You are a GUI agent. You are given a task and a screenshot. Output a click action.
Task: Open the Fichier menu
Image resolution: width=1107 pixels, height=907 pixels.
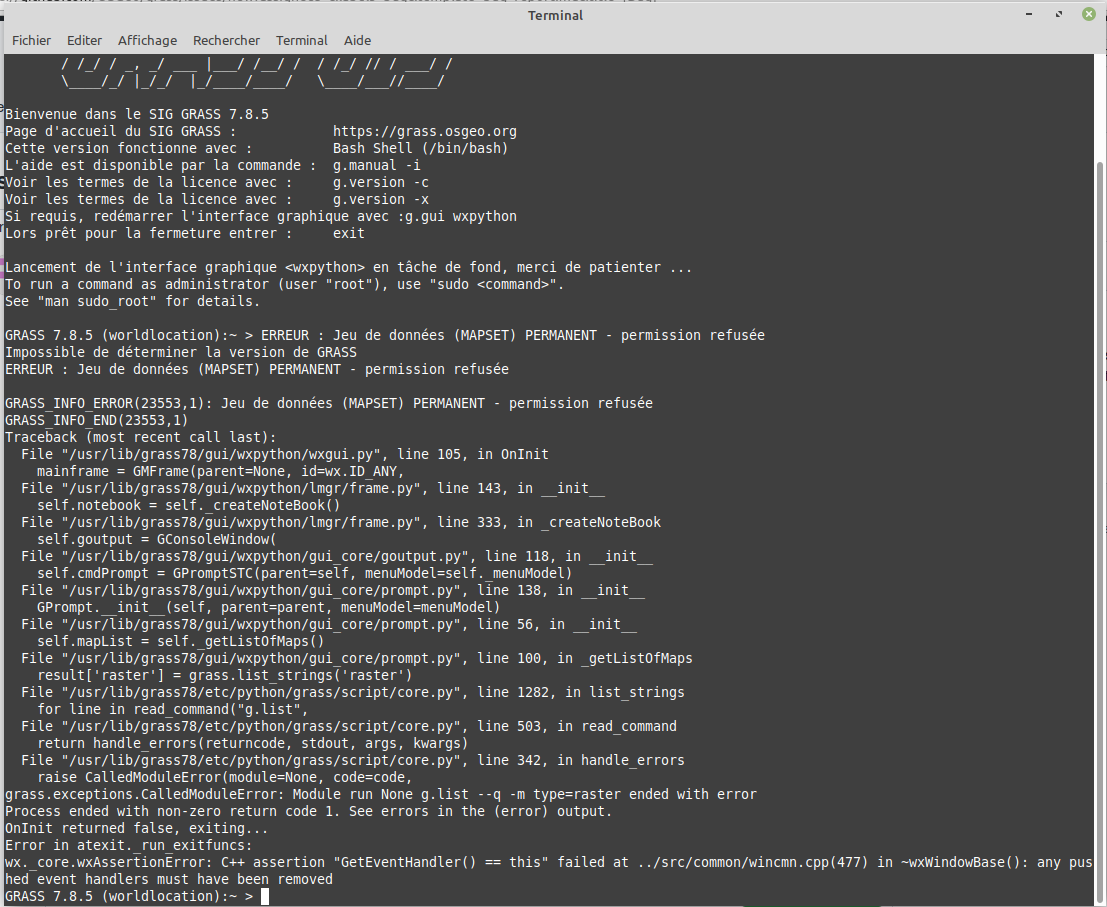[31, 40]
